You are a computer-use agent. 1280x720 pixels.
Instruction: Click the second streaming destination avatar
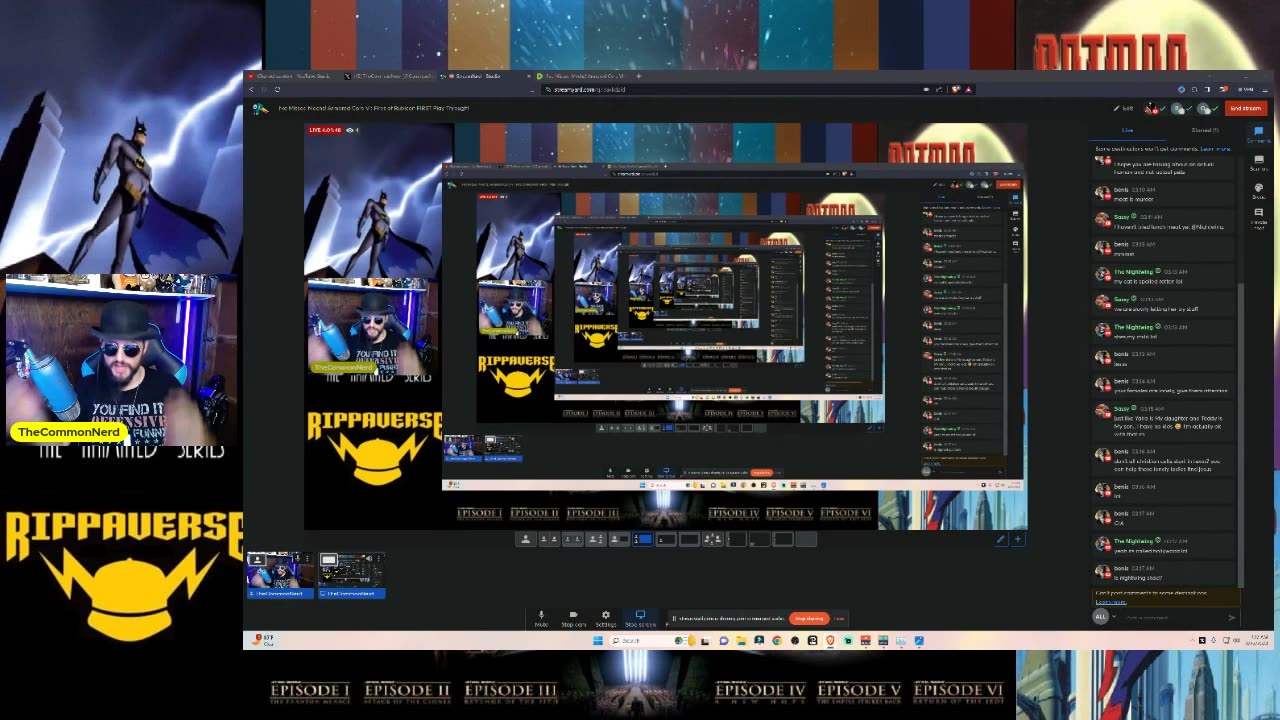[x=1177, y=108]
